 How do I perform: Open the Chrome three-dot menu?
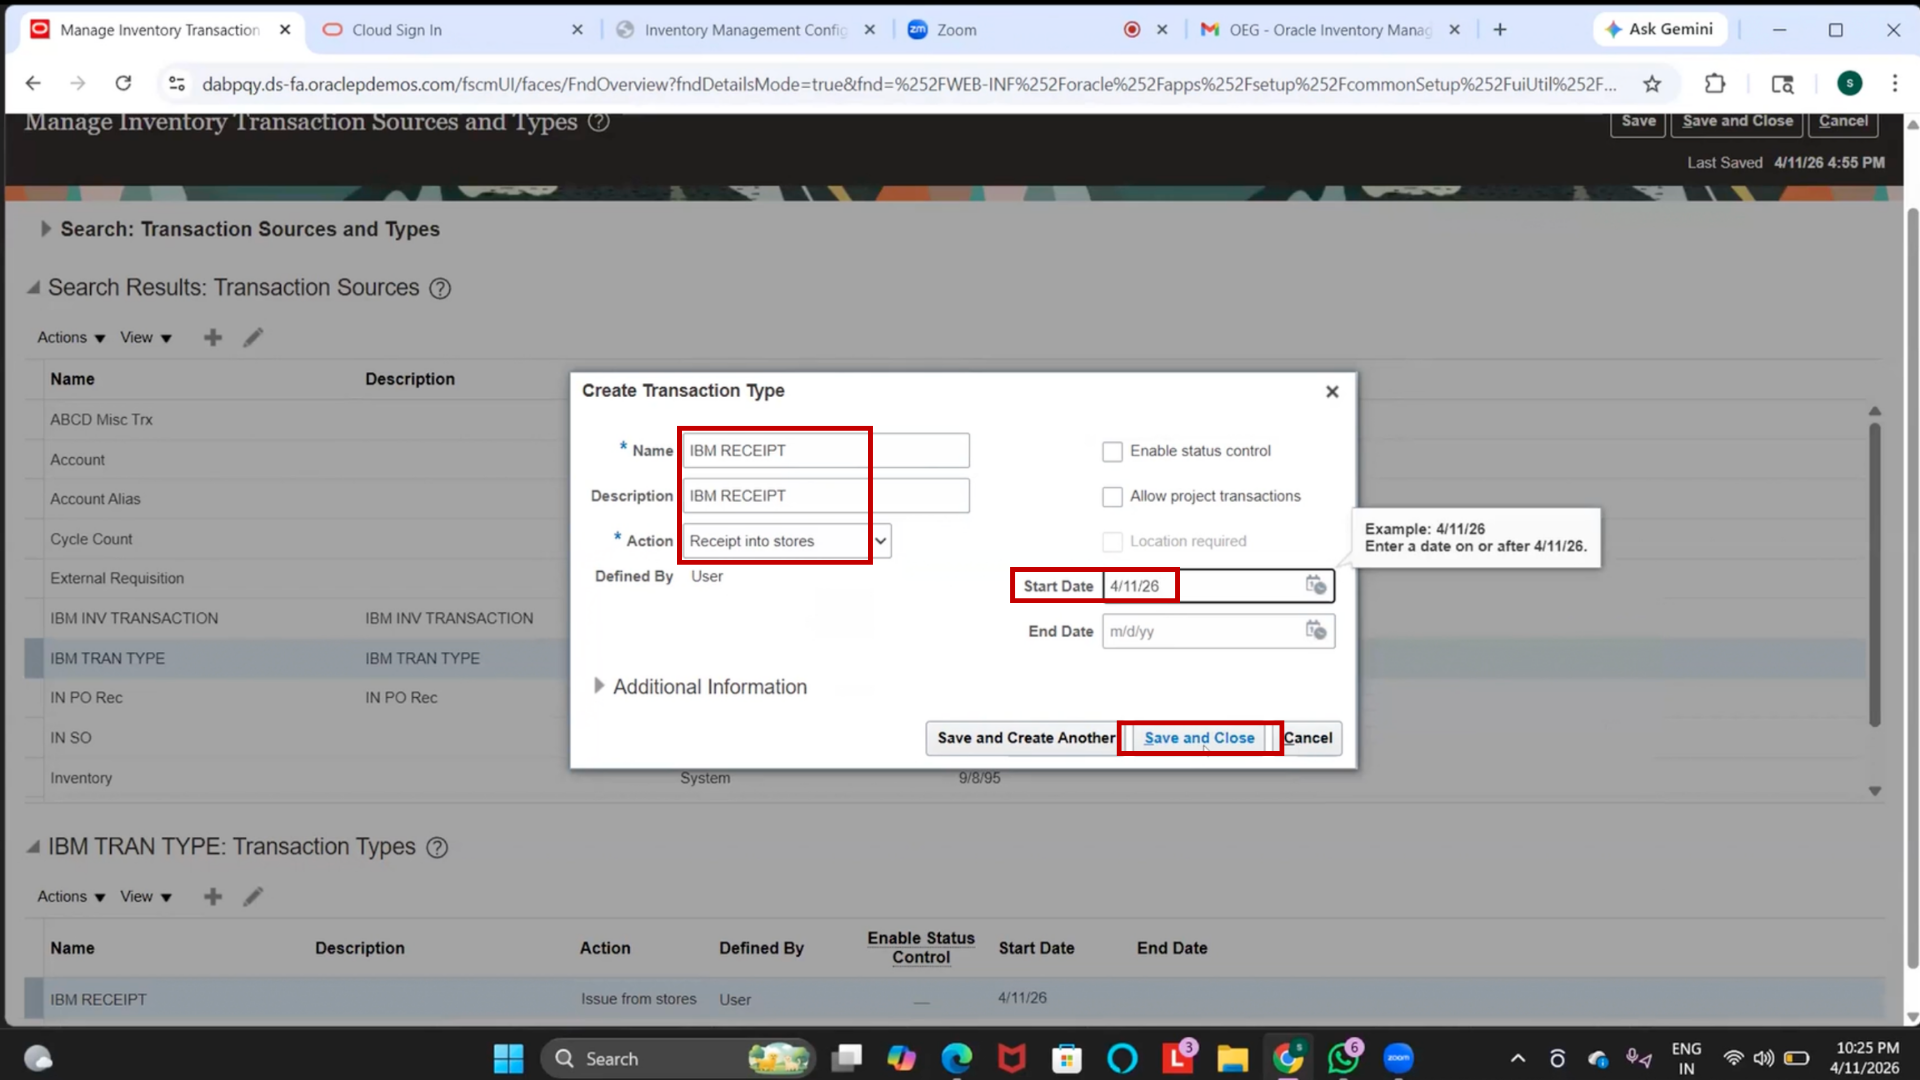point(1894,84)
